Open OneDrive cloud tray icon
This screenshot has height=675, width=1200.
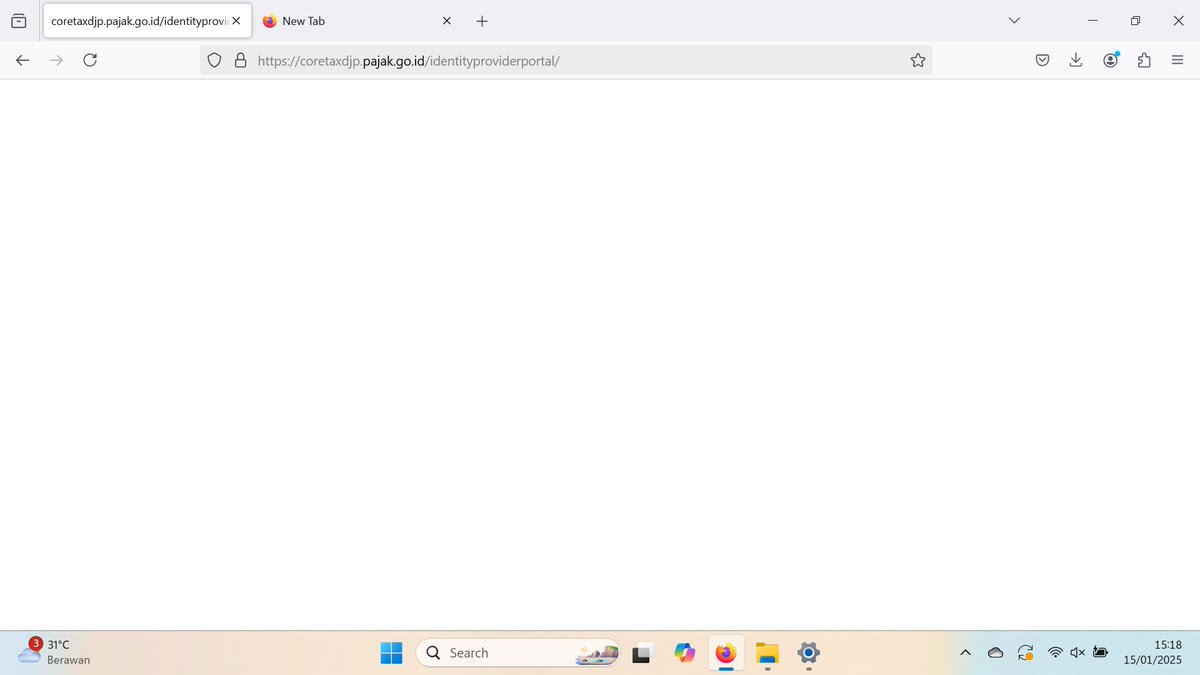coord(995,653)
